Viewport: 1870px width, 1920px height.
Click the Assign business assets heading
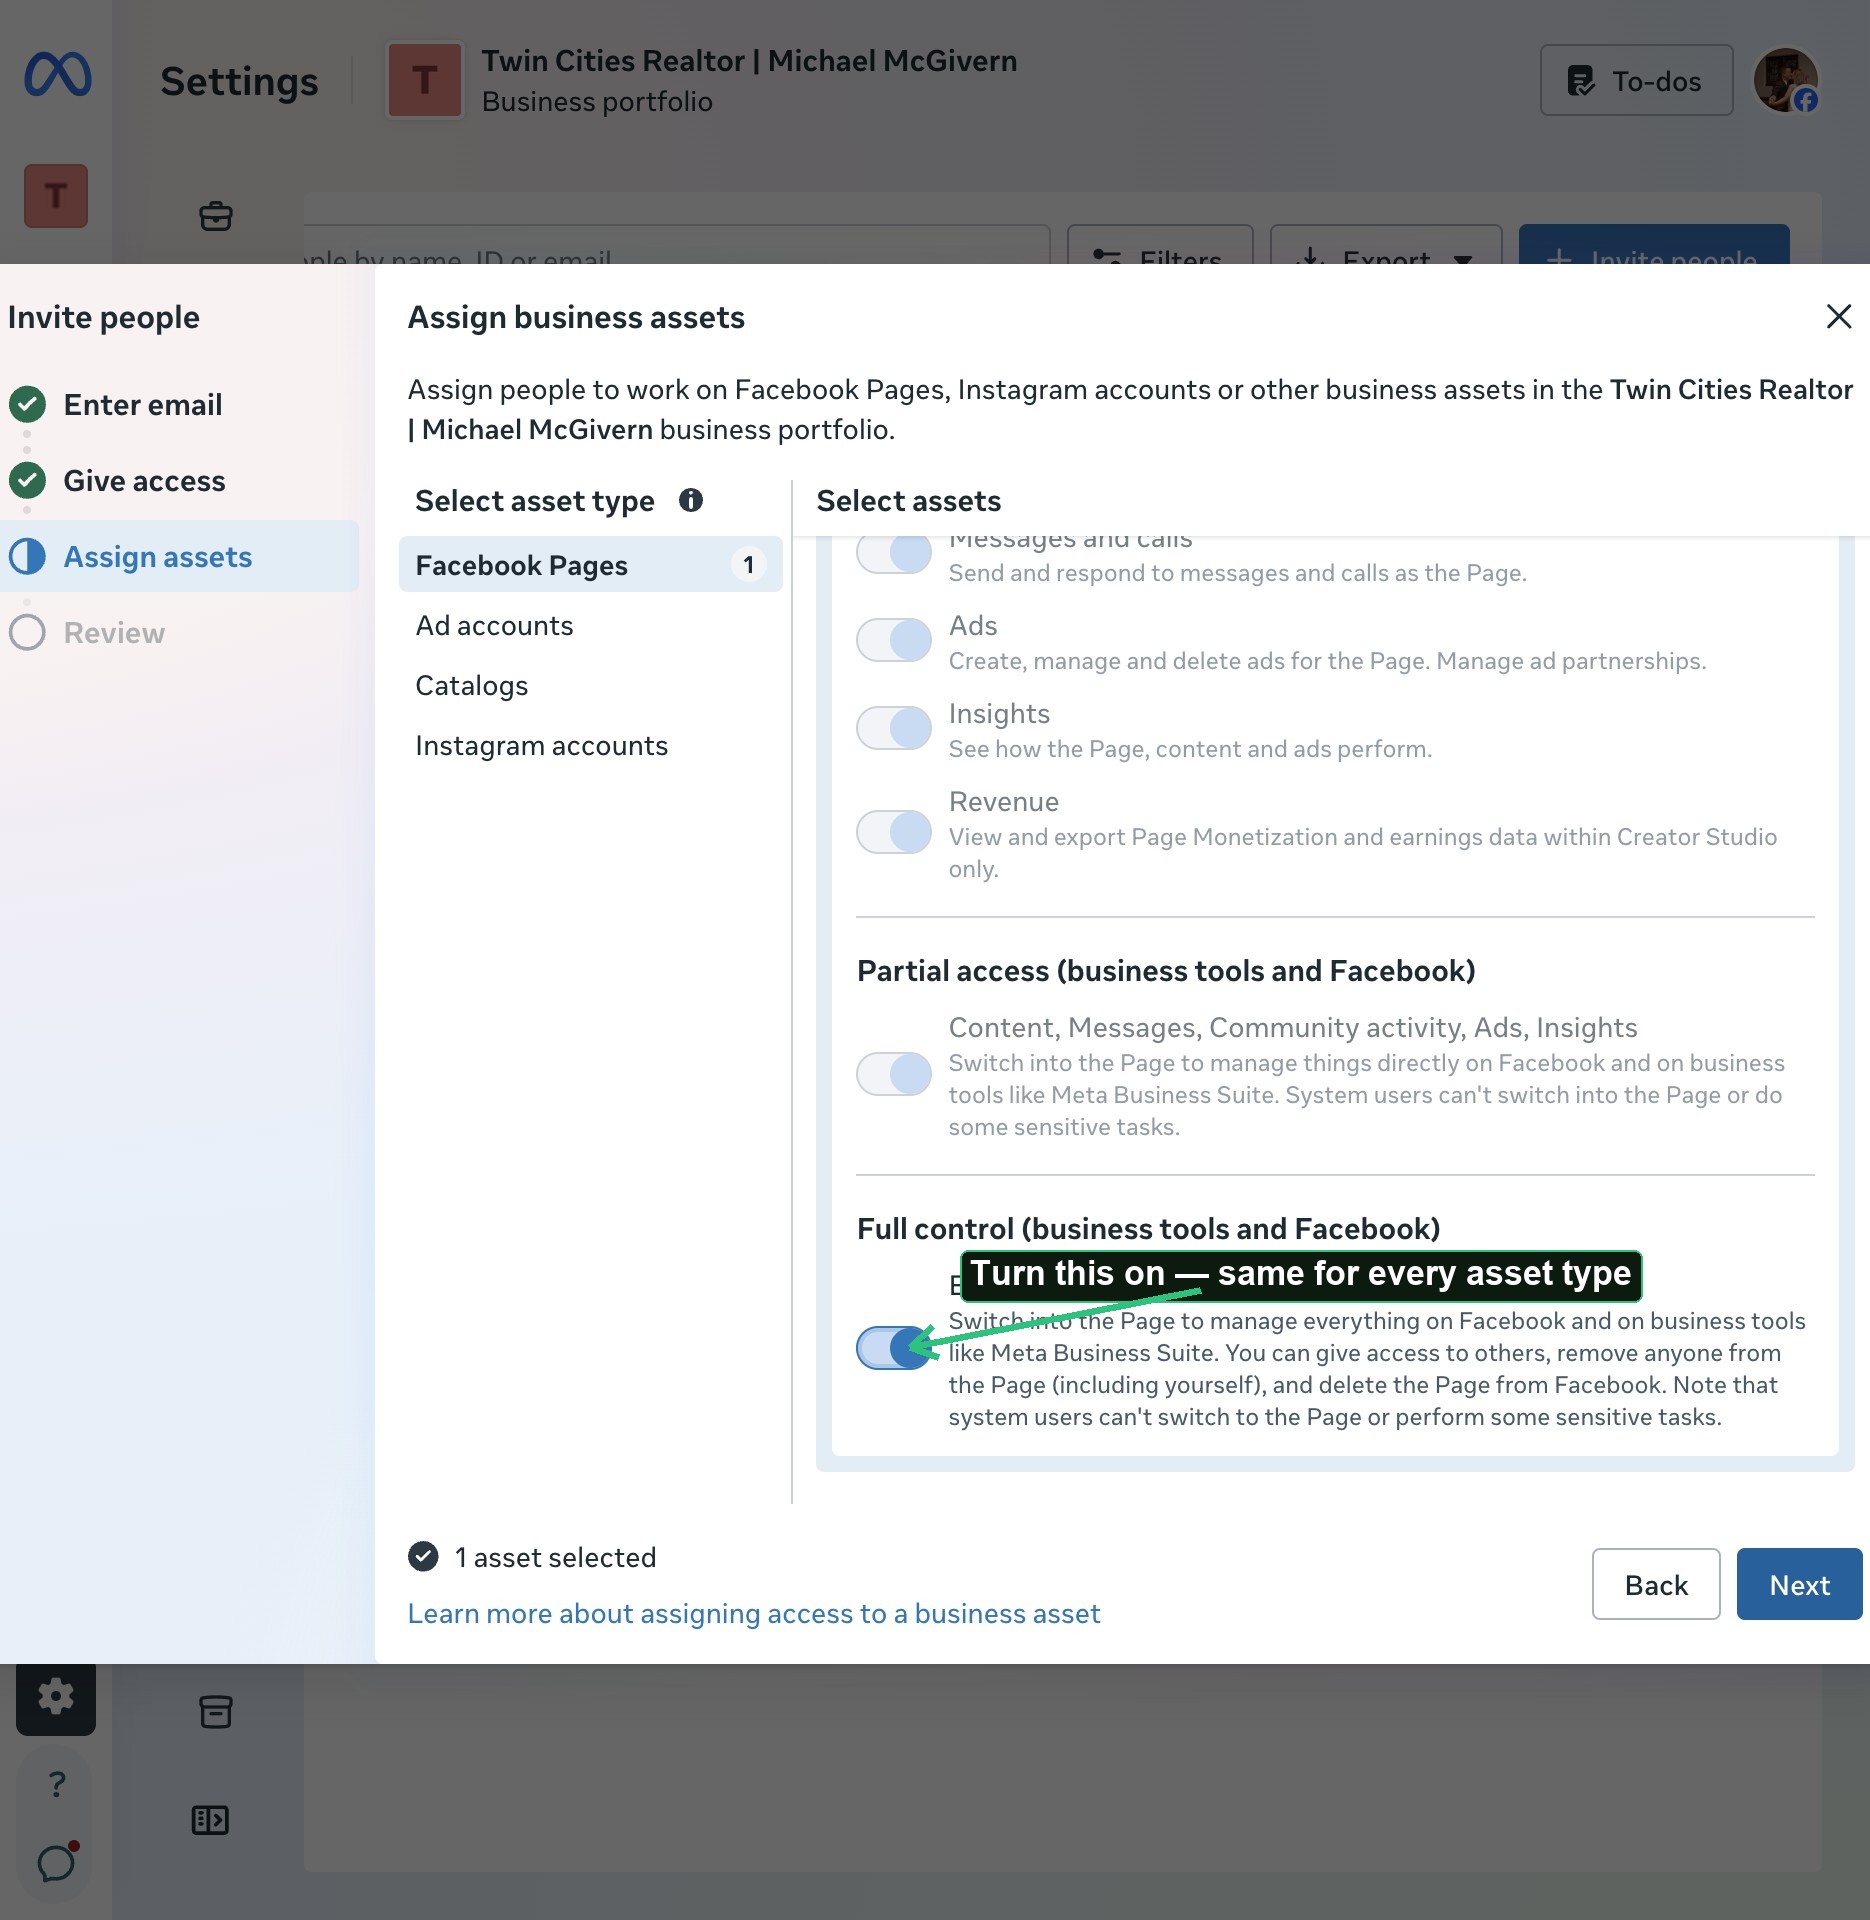576,318
